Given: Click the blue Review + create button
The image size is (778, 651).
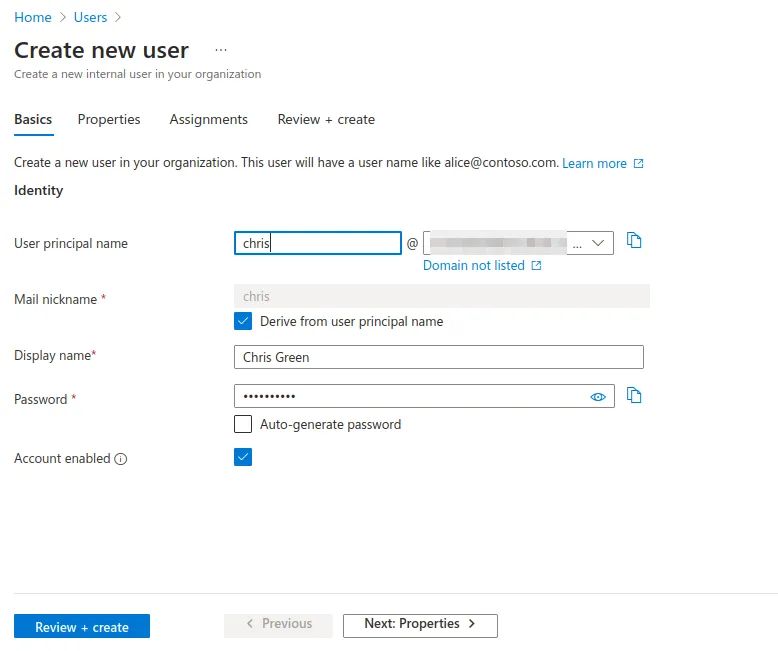Looking at the screenshot, I should point(82,627).
